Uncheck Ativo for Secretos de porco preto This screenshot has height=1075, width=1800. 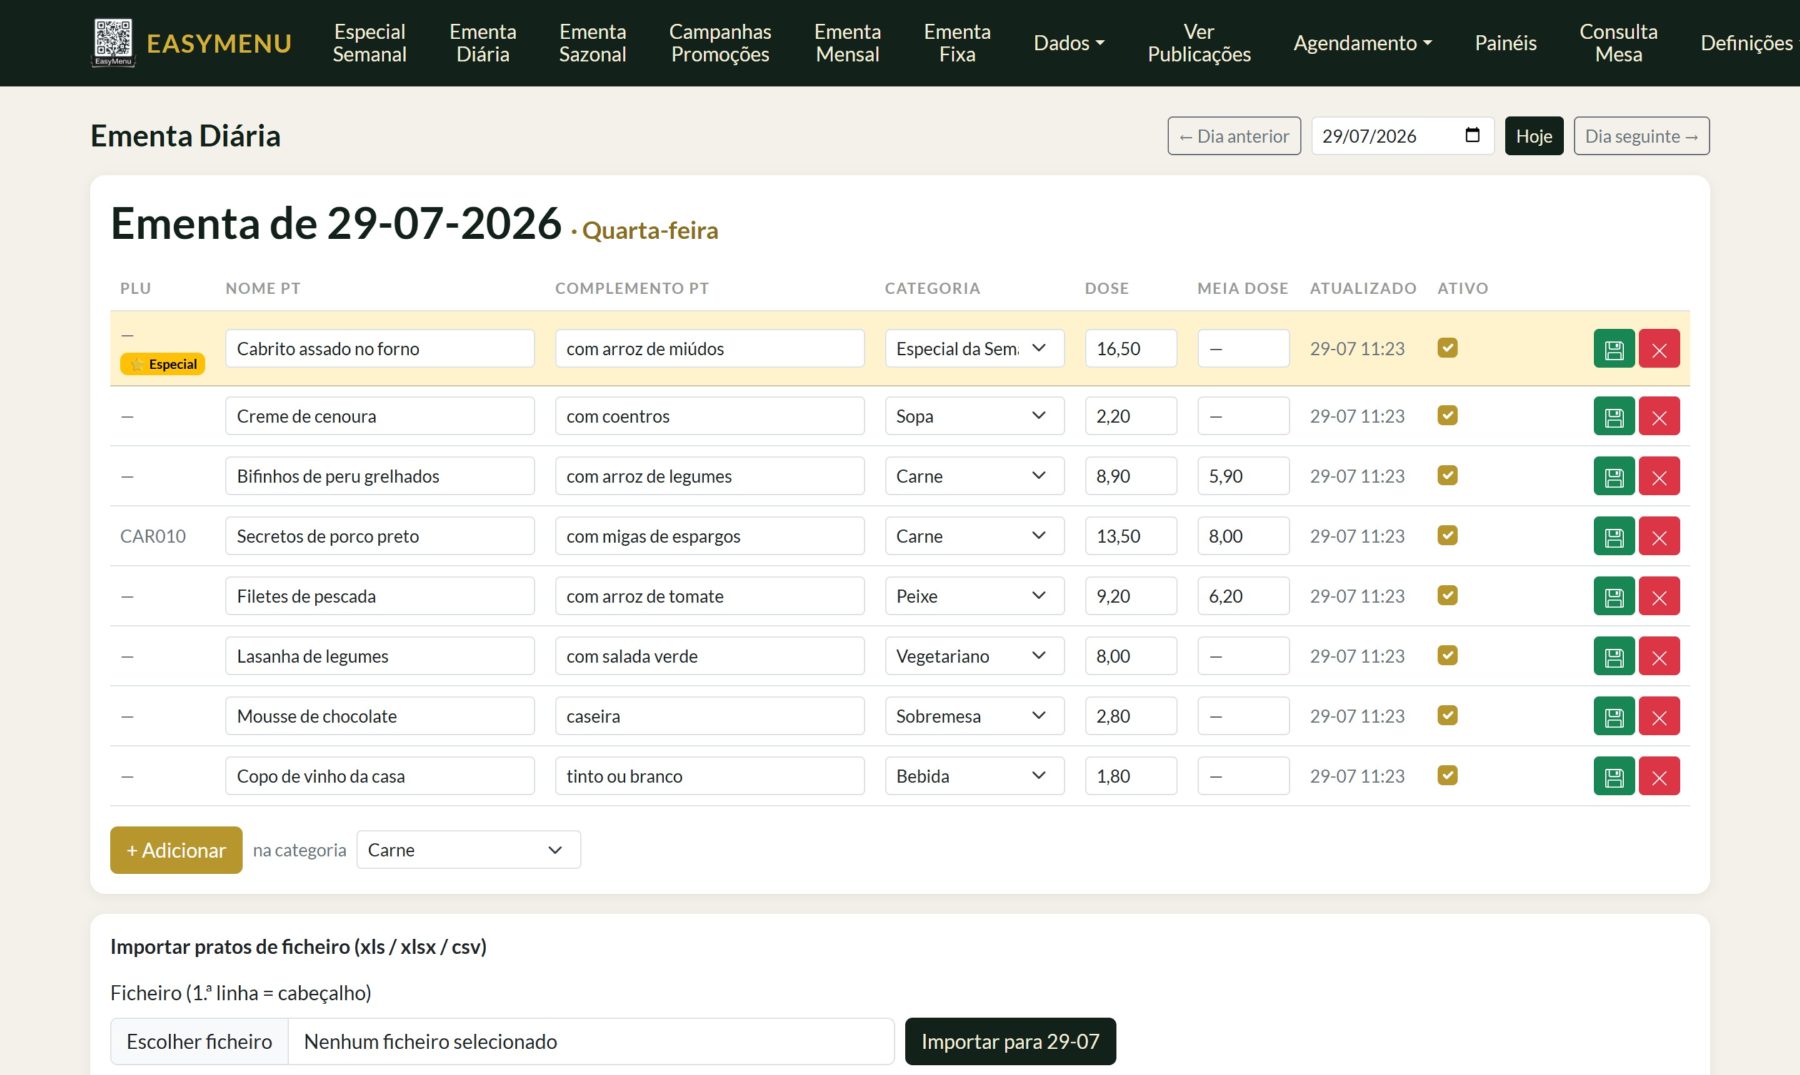point(1447,535)
